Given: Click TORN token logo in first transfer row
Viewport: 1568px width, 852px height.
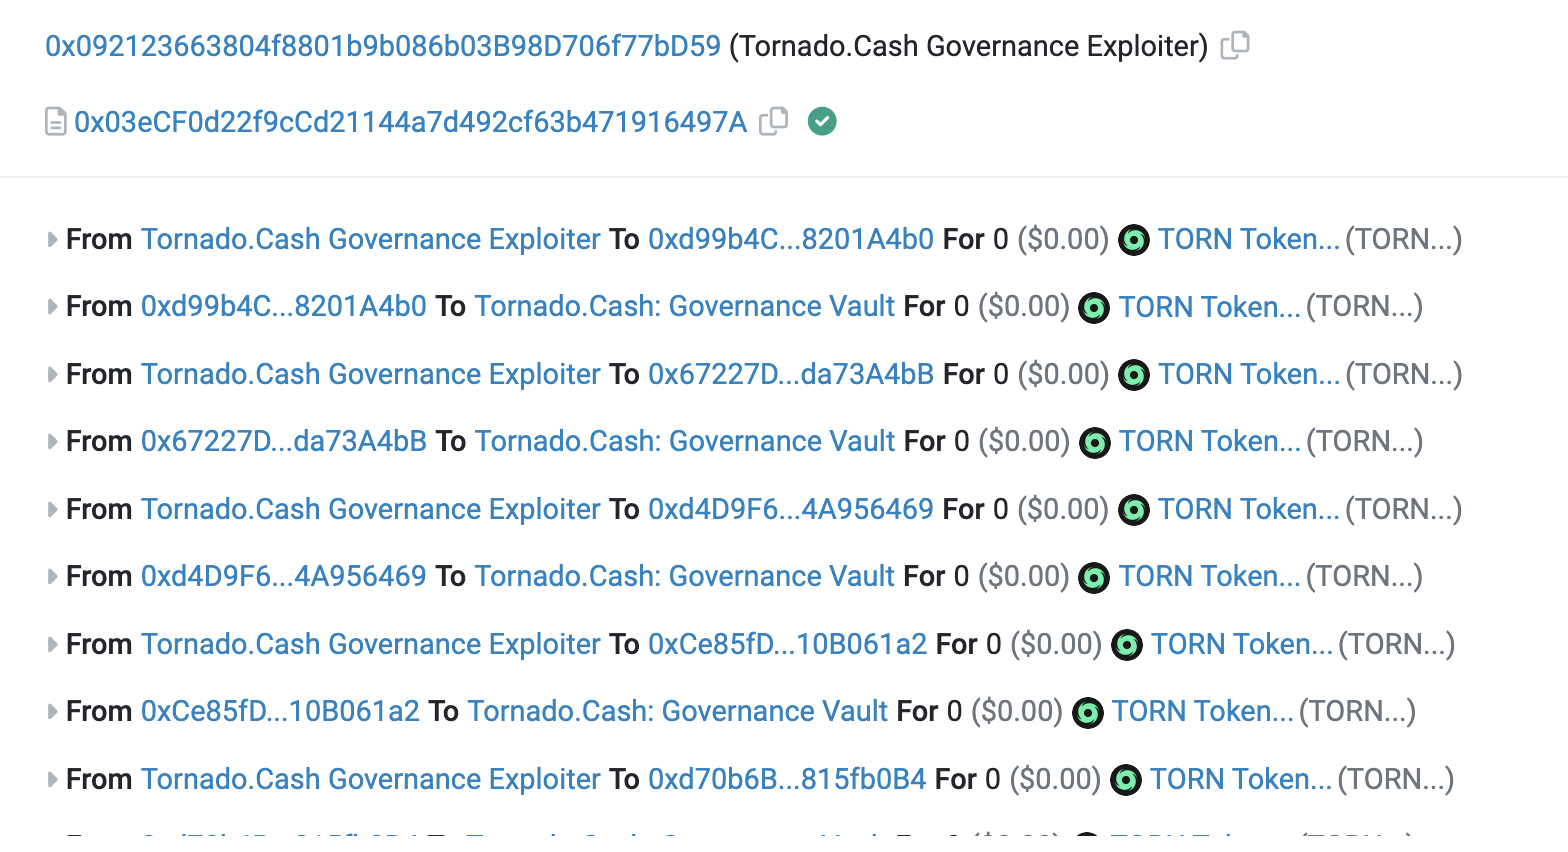Looking at the screenshot, I should coord(1133,240).
